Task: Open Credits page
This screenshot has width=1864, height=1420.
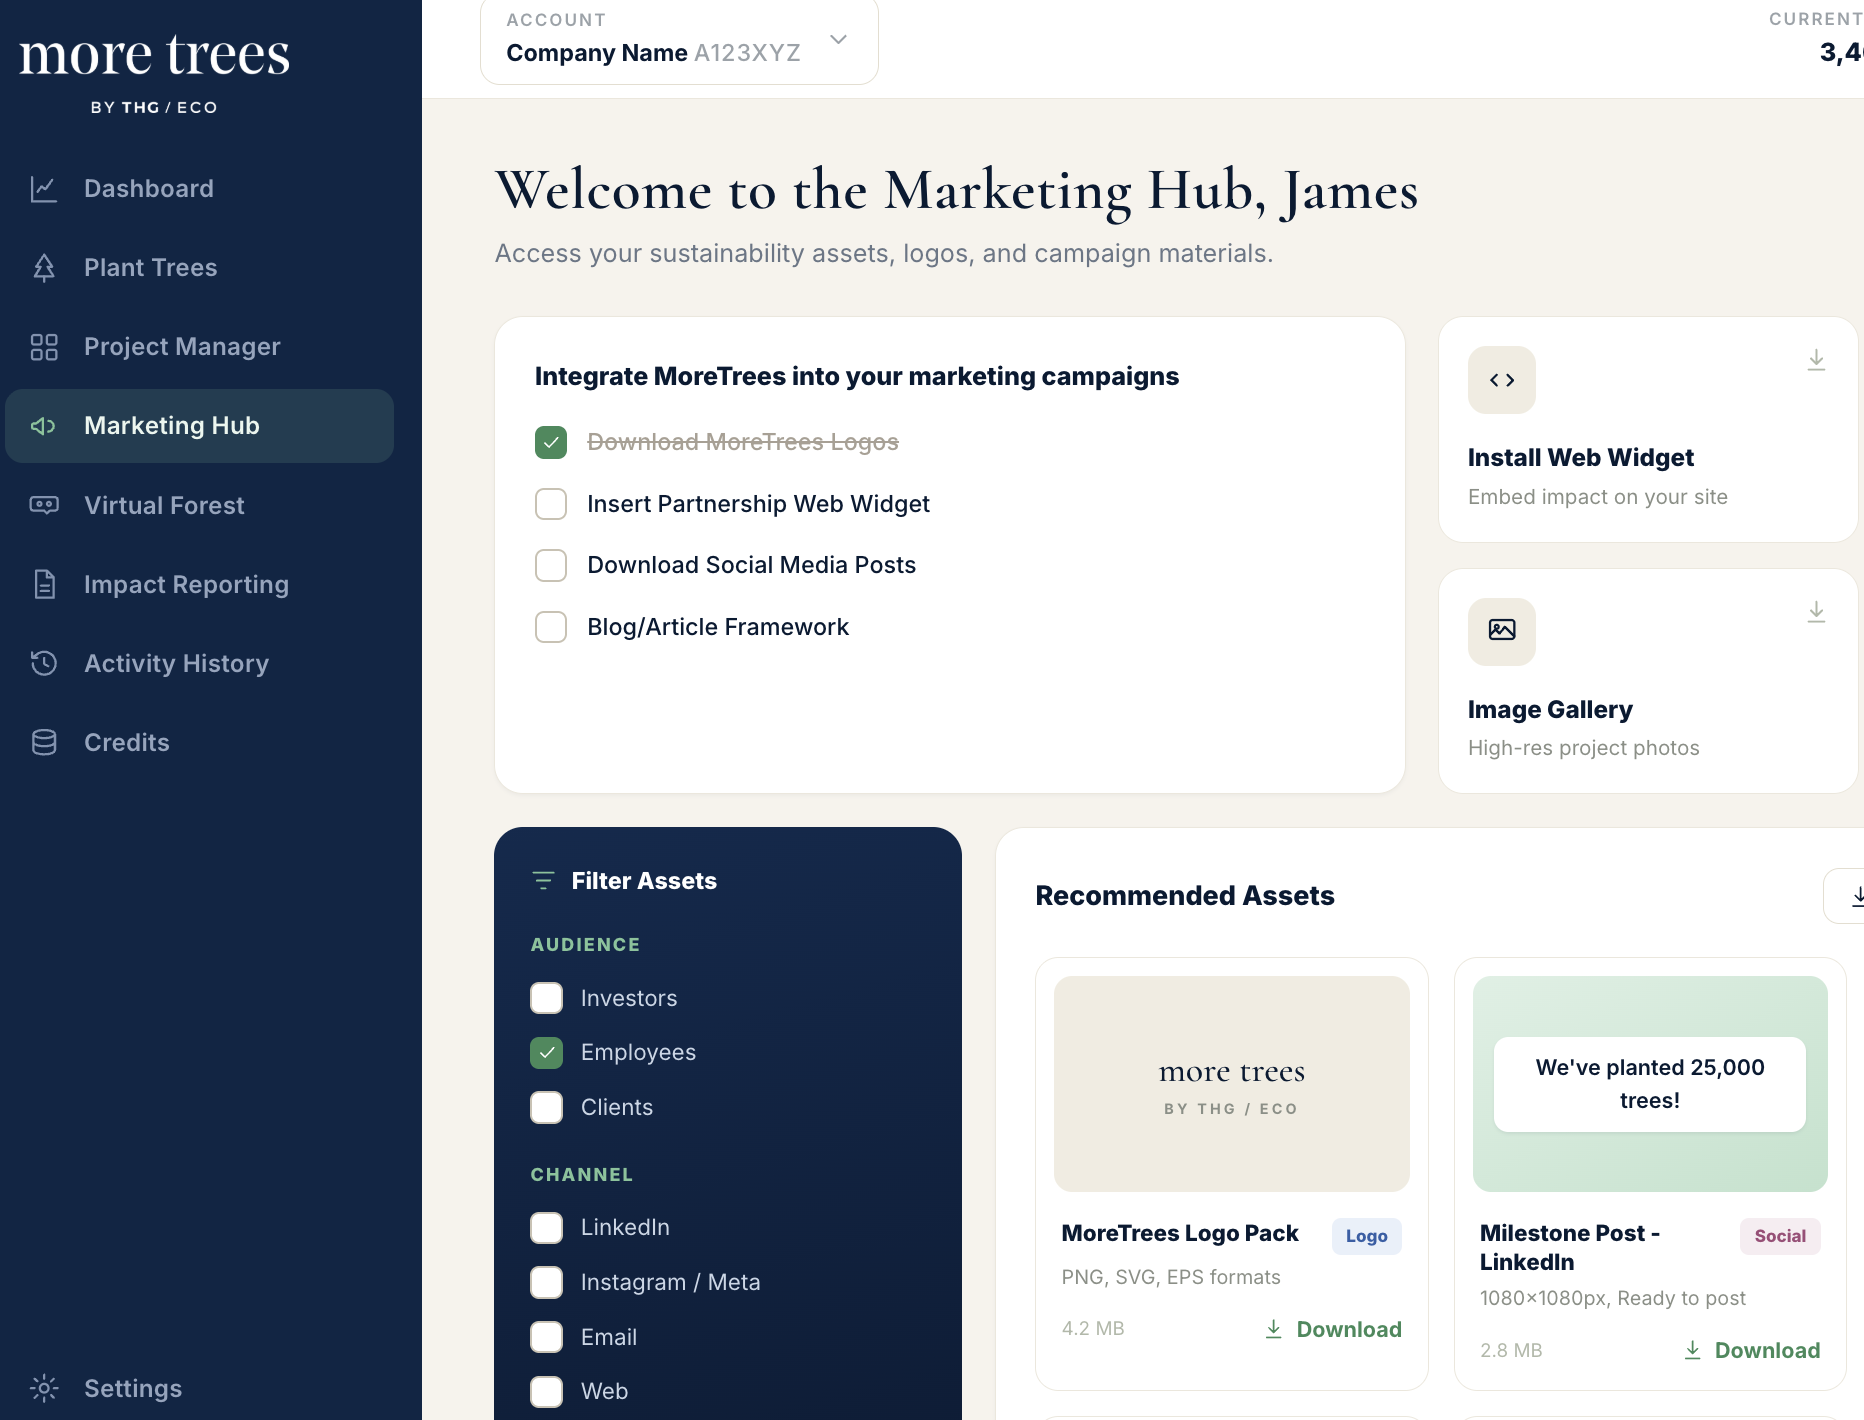Action: coord(200,742)
